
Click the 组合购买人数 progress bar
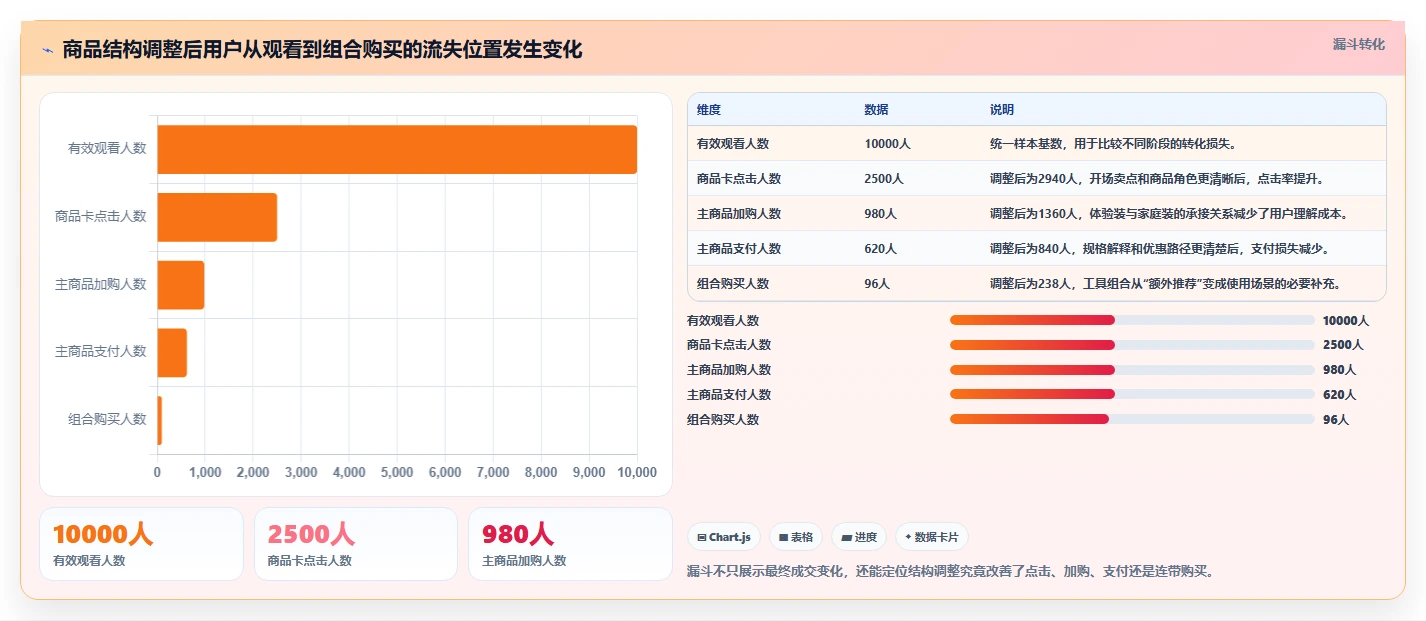click(x=1132, y=419)
